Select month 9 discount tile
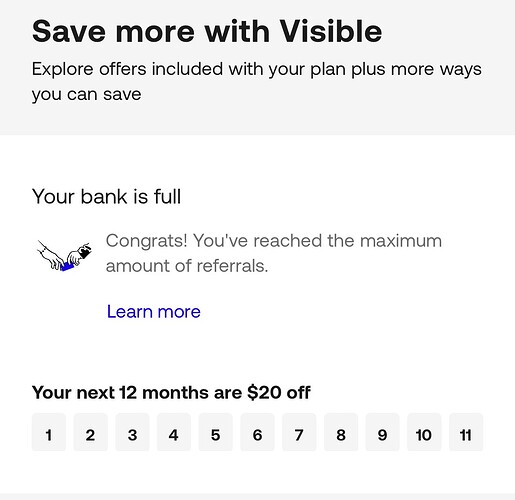This screenshot has width=515, height=500. pos(383,432)
